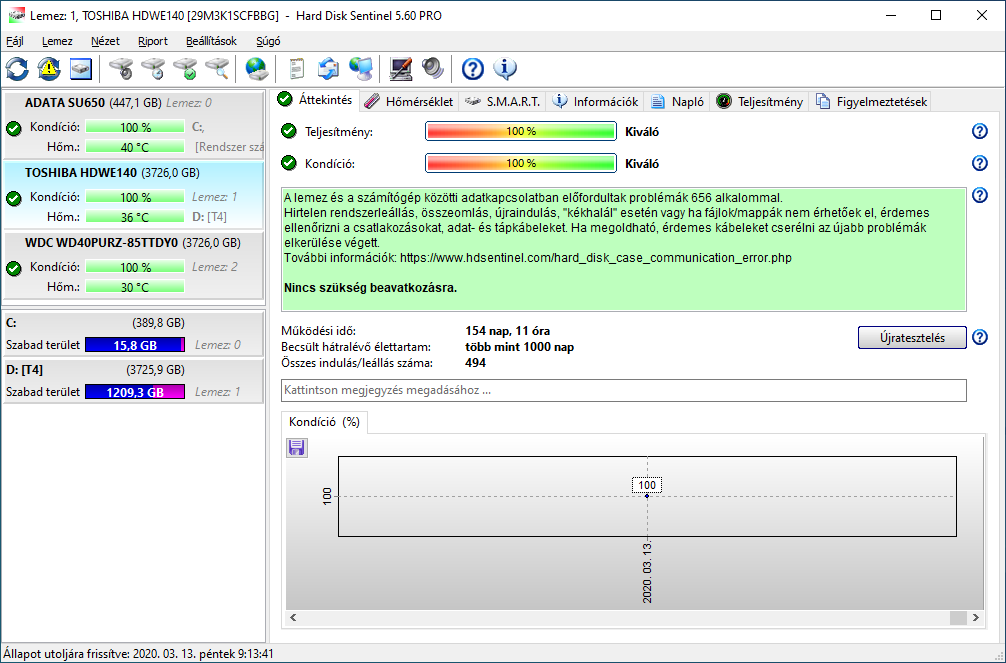This screenshot has width=1006, height=663.
Task: Select the WDC WD40PURZ-85TTDY0 disk entry
Action: tap(133, 265)
